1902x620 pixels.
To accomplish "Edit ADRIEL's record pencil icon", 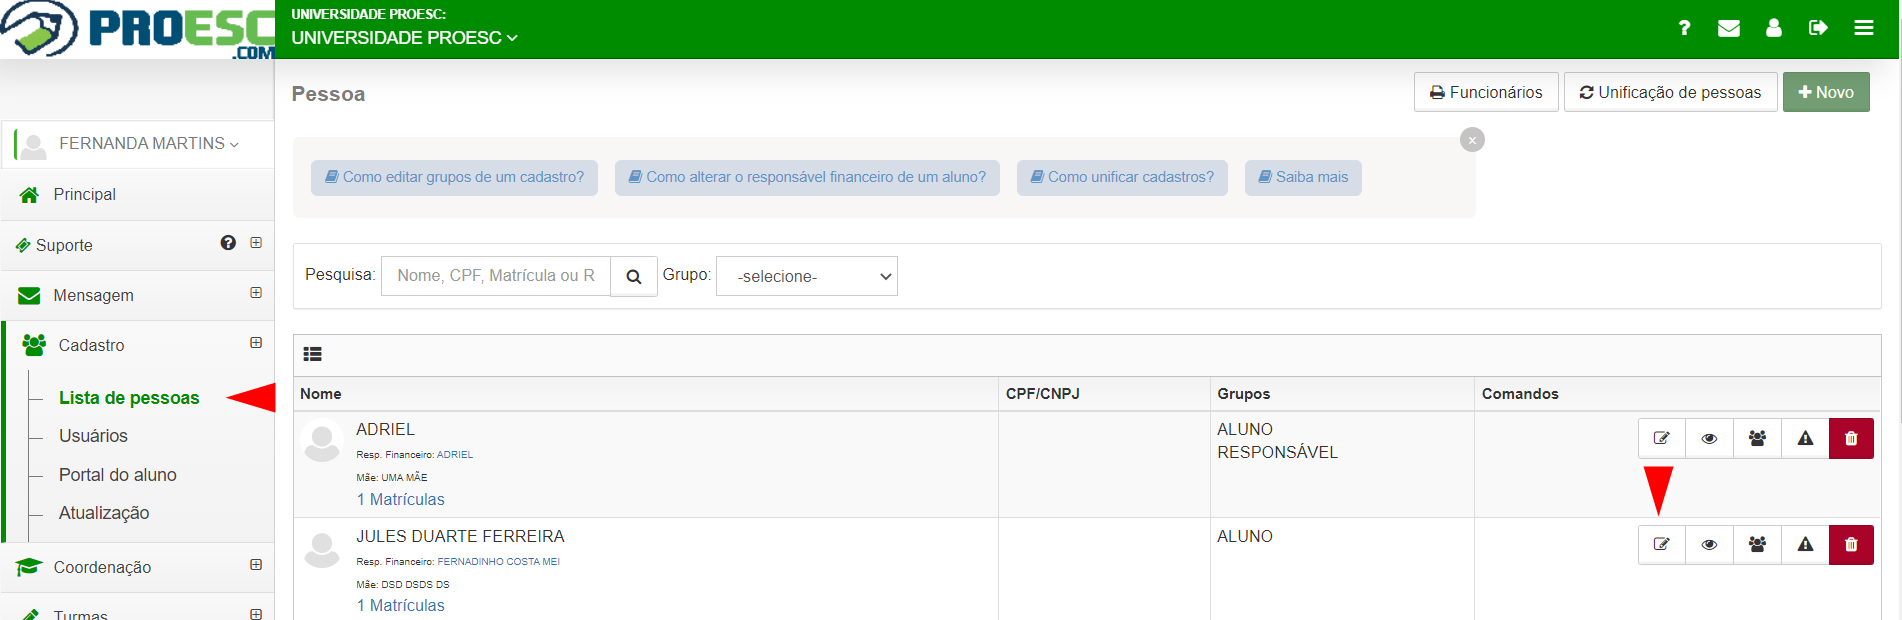I will [x=1662, y=438].
